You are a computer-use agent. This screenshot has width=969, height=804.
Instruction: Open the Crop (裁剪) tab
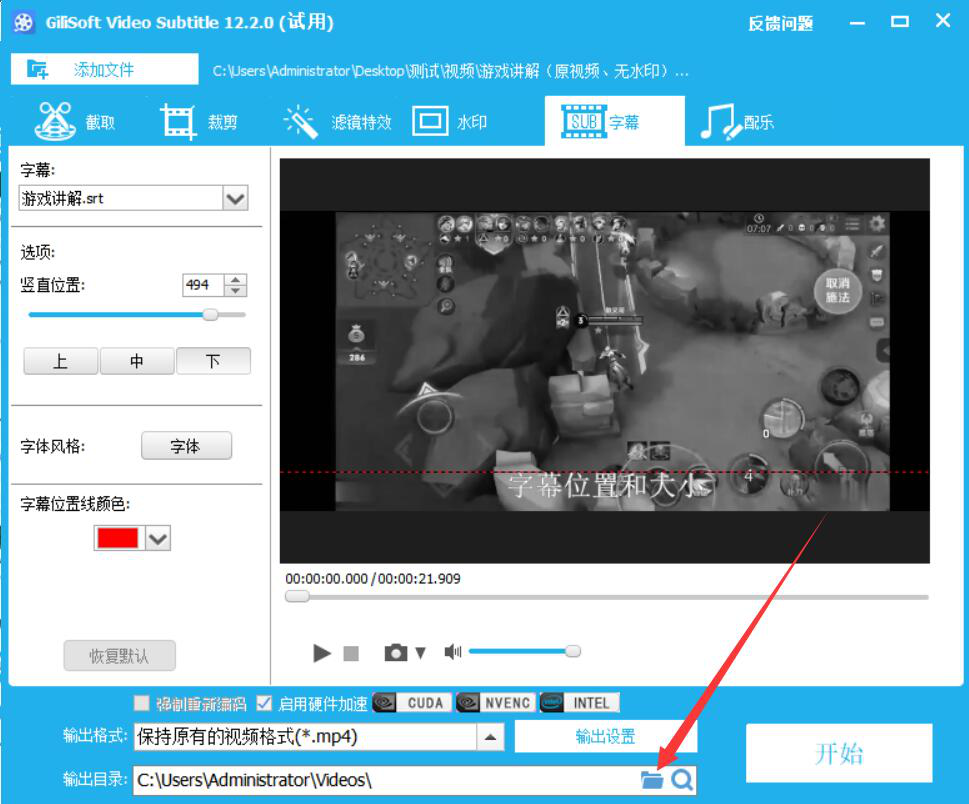(199, 121)
